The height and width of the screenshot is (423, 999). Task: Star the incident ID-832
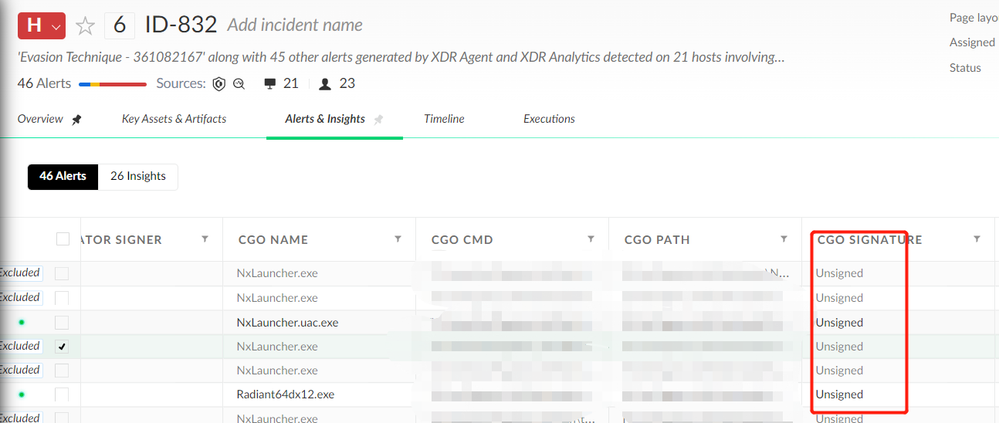coord(85,24)
